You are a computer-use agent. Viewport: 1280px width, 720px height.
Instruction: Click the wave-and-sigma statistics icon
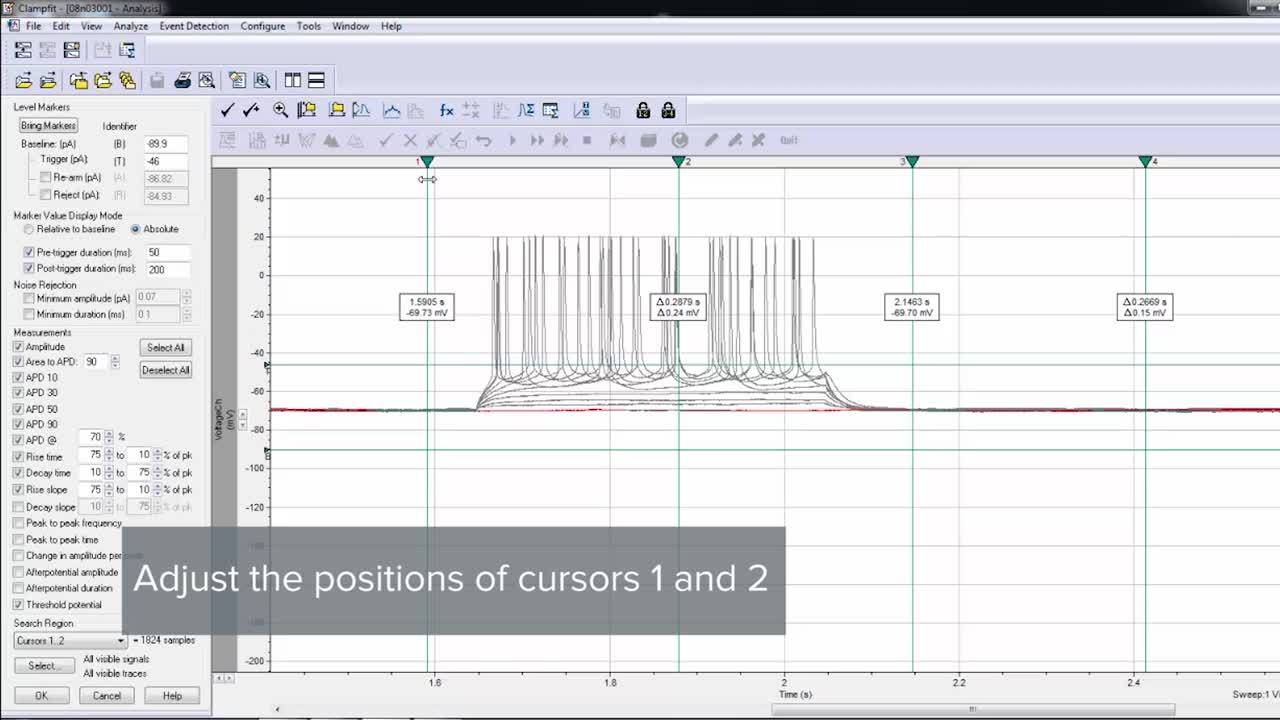click(526, 110)
